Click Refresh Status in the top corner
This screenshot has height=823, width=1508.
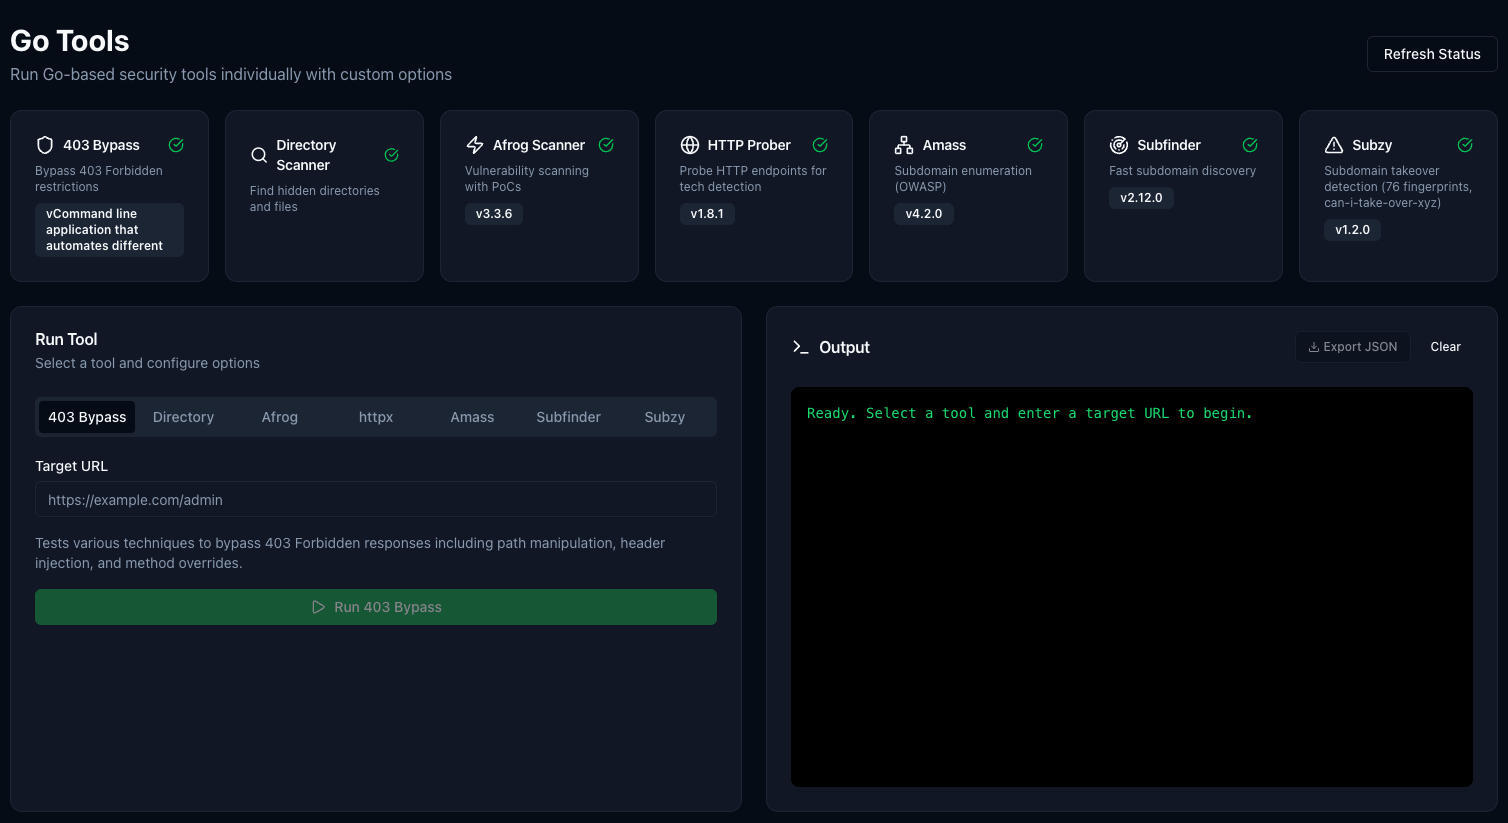click(1432, 53)
